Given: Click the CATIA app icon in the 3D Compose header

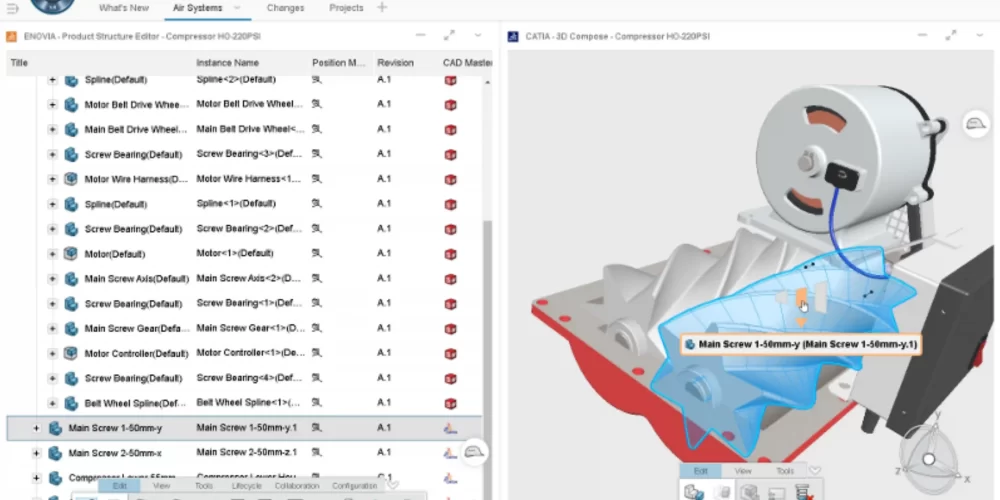Looking at the screenshot, I should pyautogui.click(x=513, y=36).
